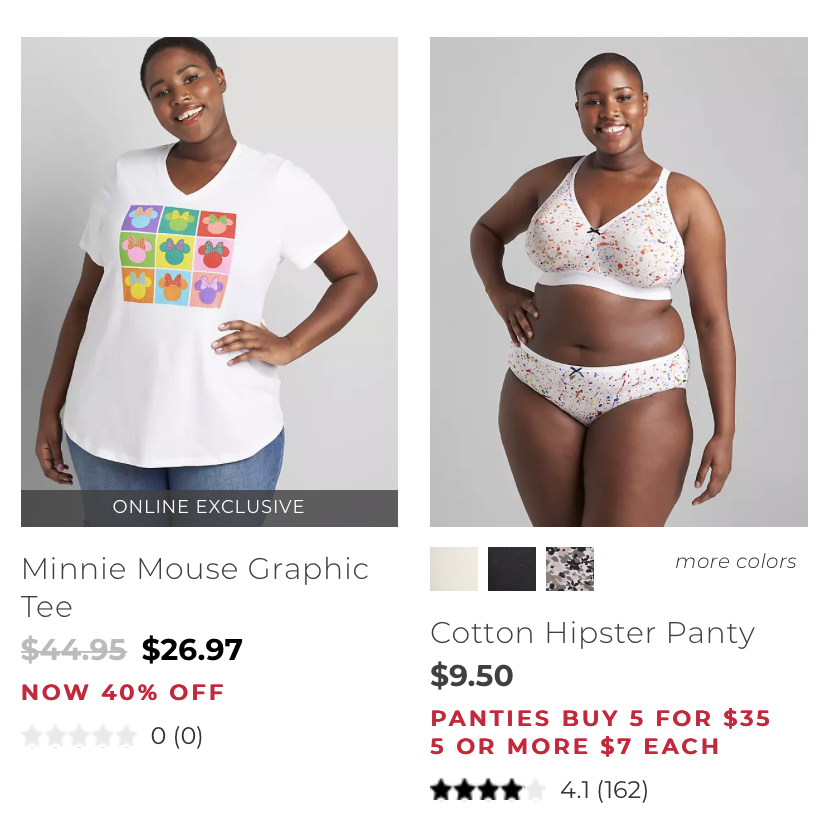Image resolution: width=828 pixels, height=830 pixels.
Task: Click the $9.50 panty price
Action: pos(472,675)
